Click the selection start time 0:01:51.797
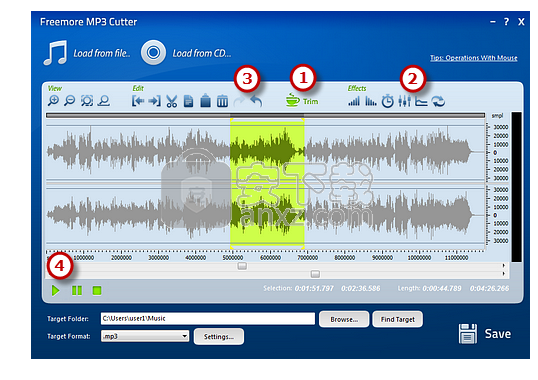The width and height of the screenshot is (538, 380). 314,288
